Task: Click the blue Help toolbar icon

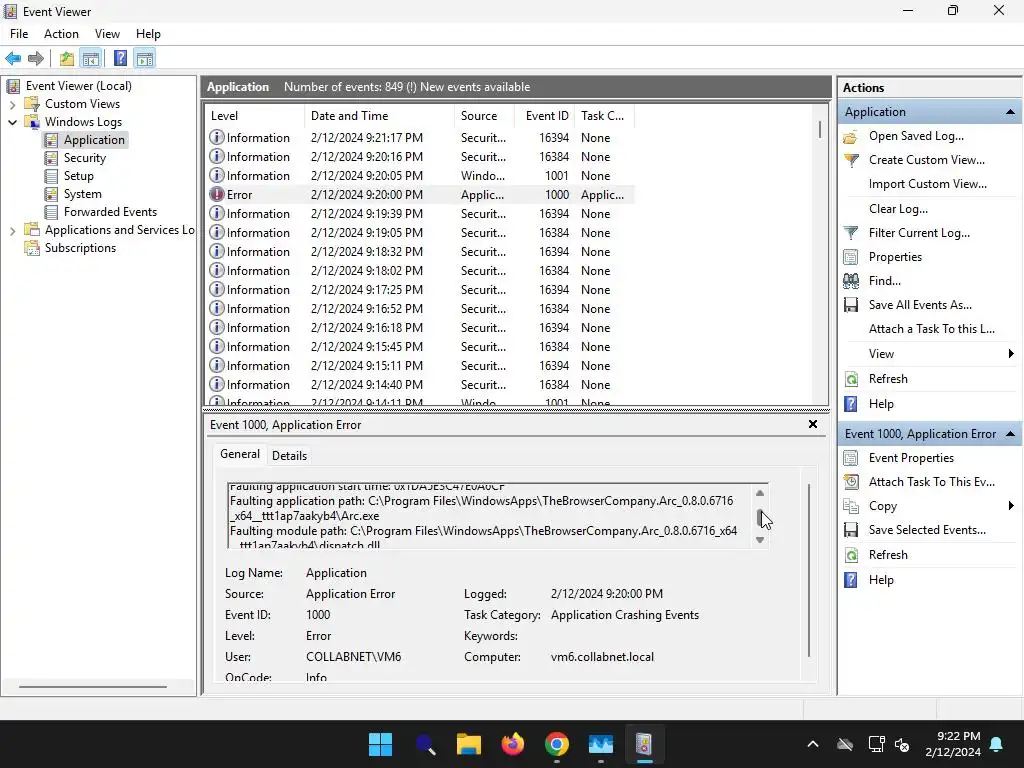Action: click(x=120, y=58)
